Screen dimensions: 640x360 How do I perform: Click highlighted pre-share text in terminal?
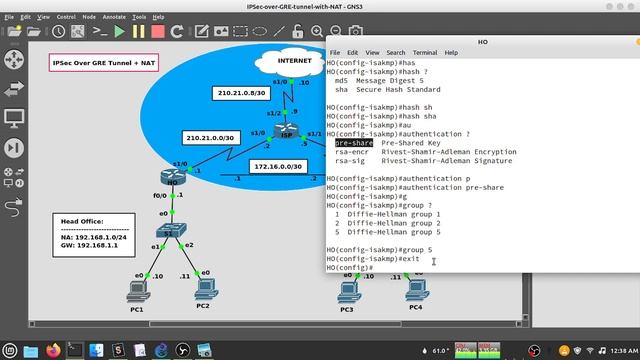click(354, 143)
